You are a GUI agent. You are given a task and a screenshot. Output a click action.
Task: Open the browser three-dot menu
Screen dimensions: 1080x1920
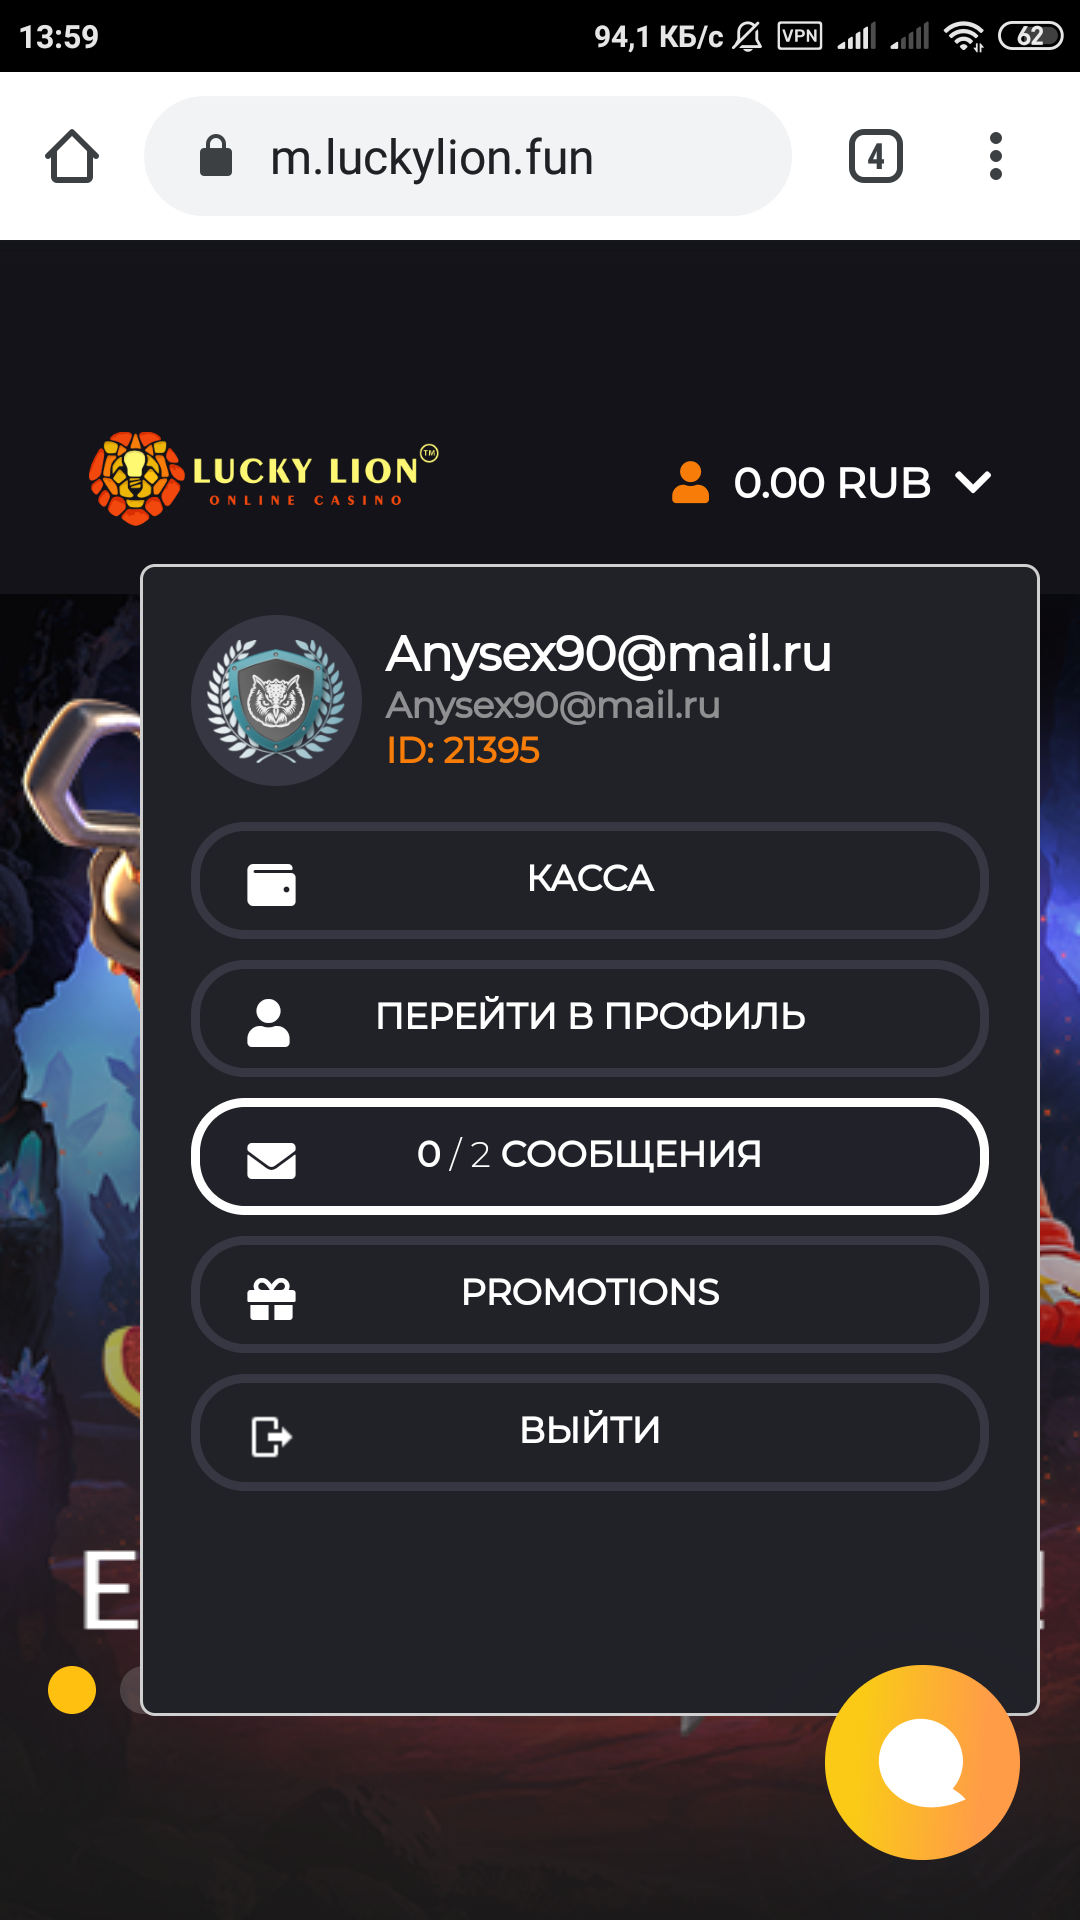coord(995,156)
